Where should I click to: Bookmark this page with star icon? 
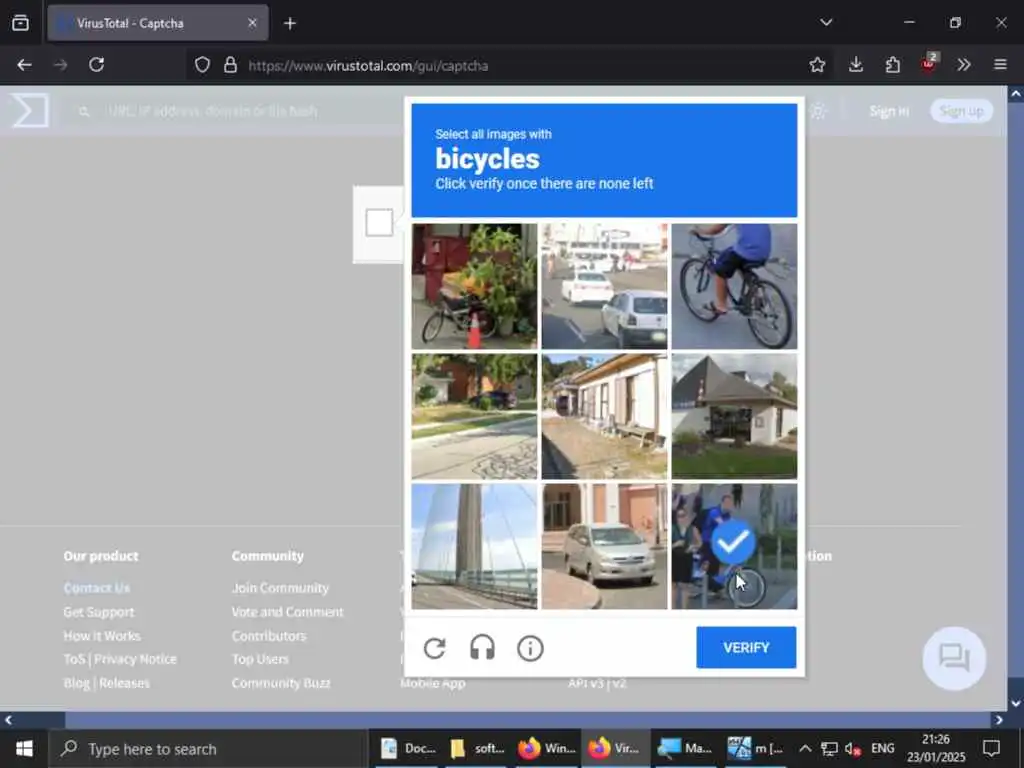coord(817,65)
